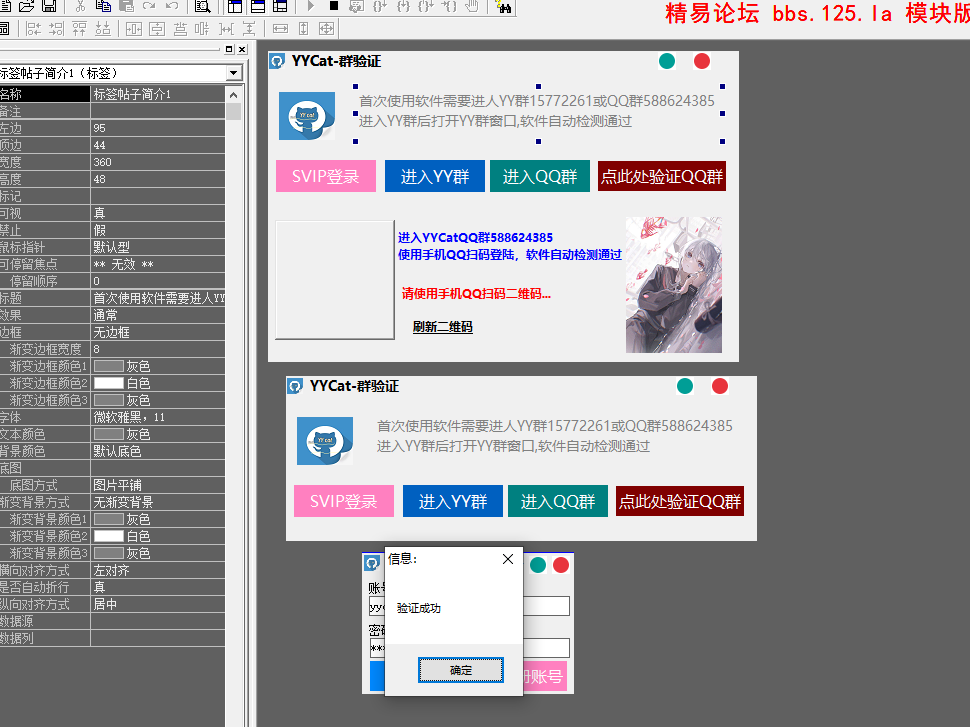
Task: Click the scissors cut icon
Action: pos(80,7)
